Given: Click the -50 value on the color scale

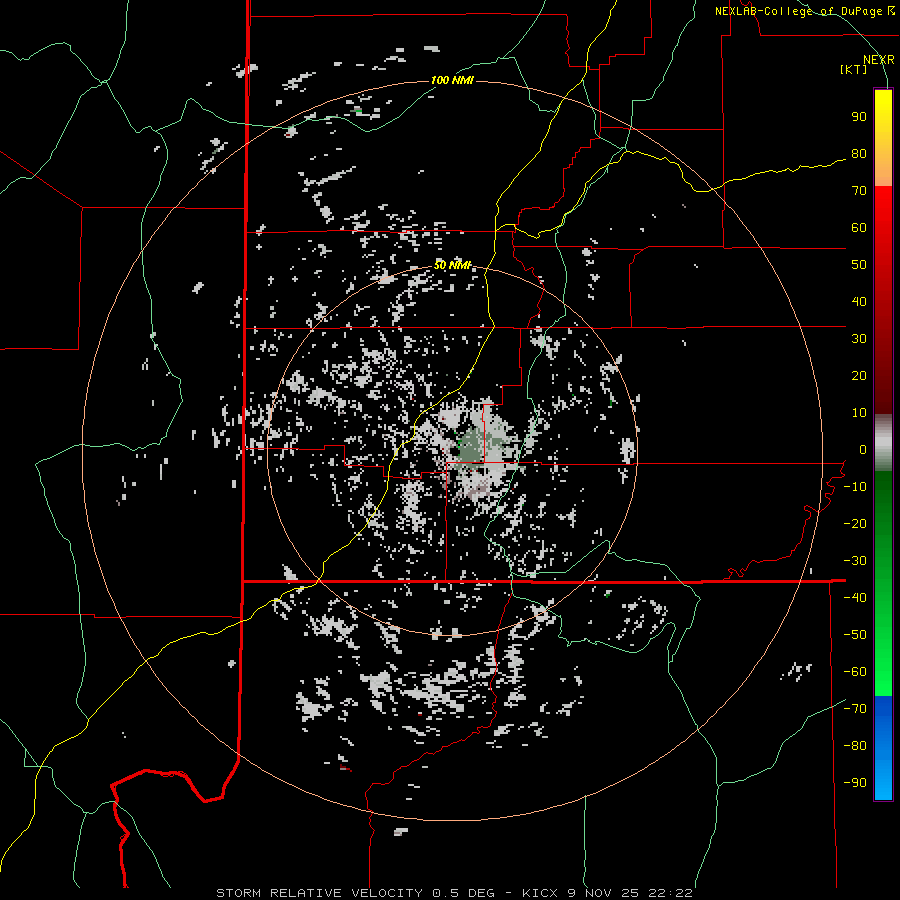Looking at the screenshot, I should tap(855, 635).
